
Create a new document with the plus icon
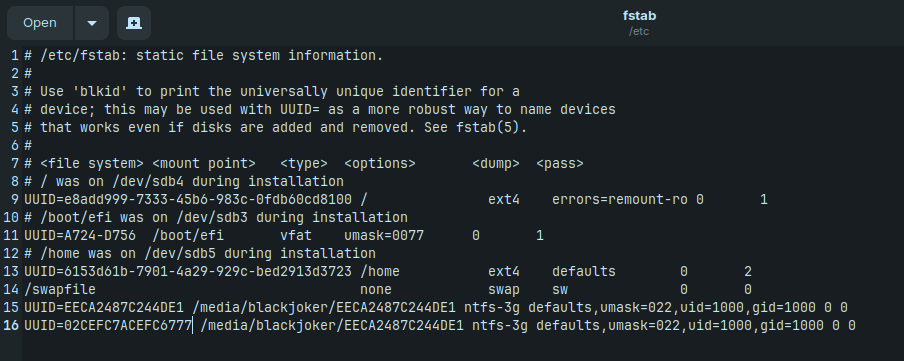point(134,23)
